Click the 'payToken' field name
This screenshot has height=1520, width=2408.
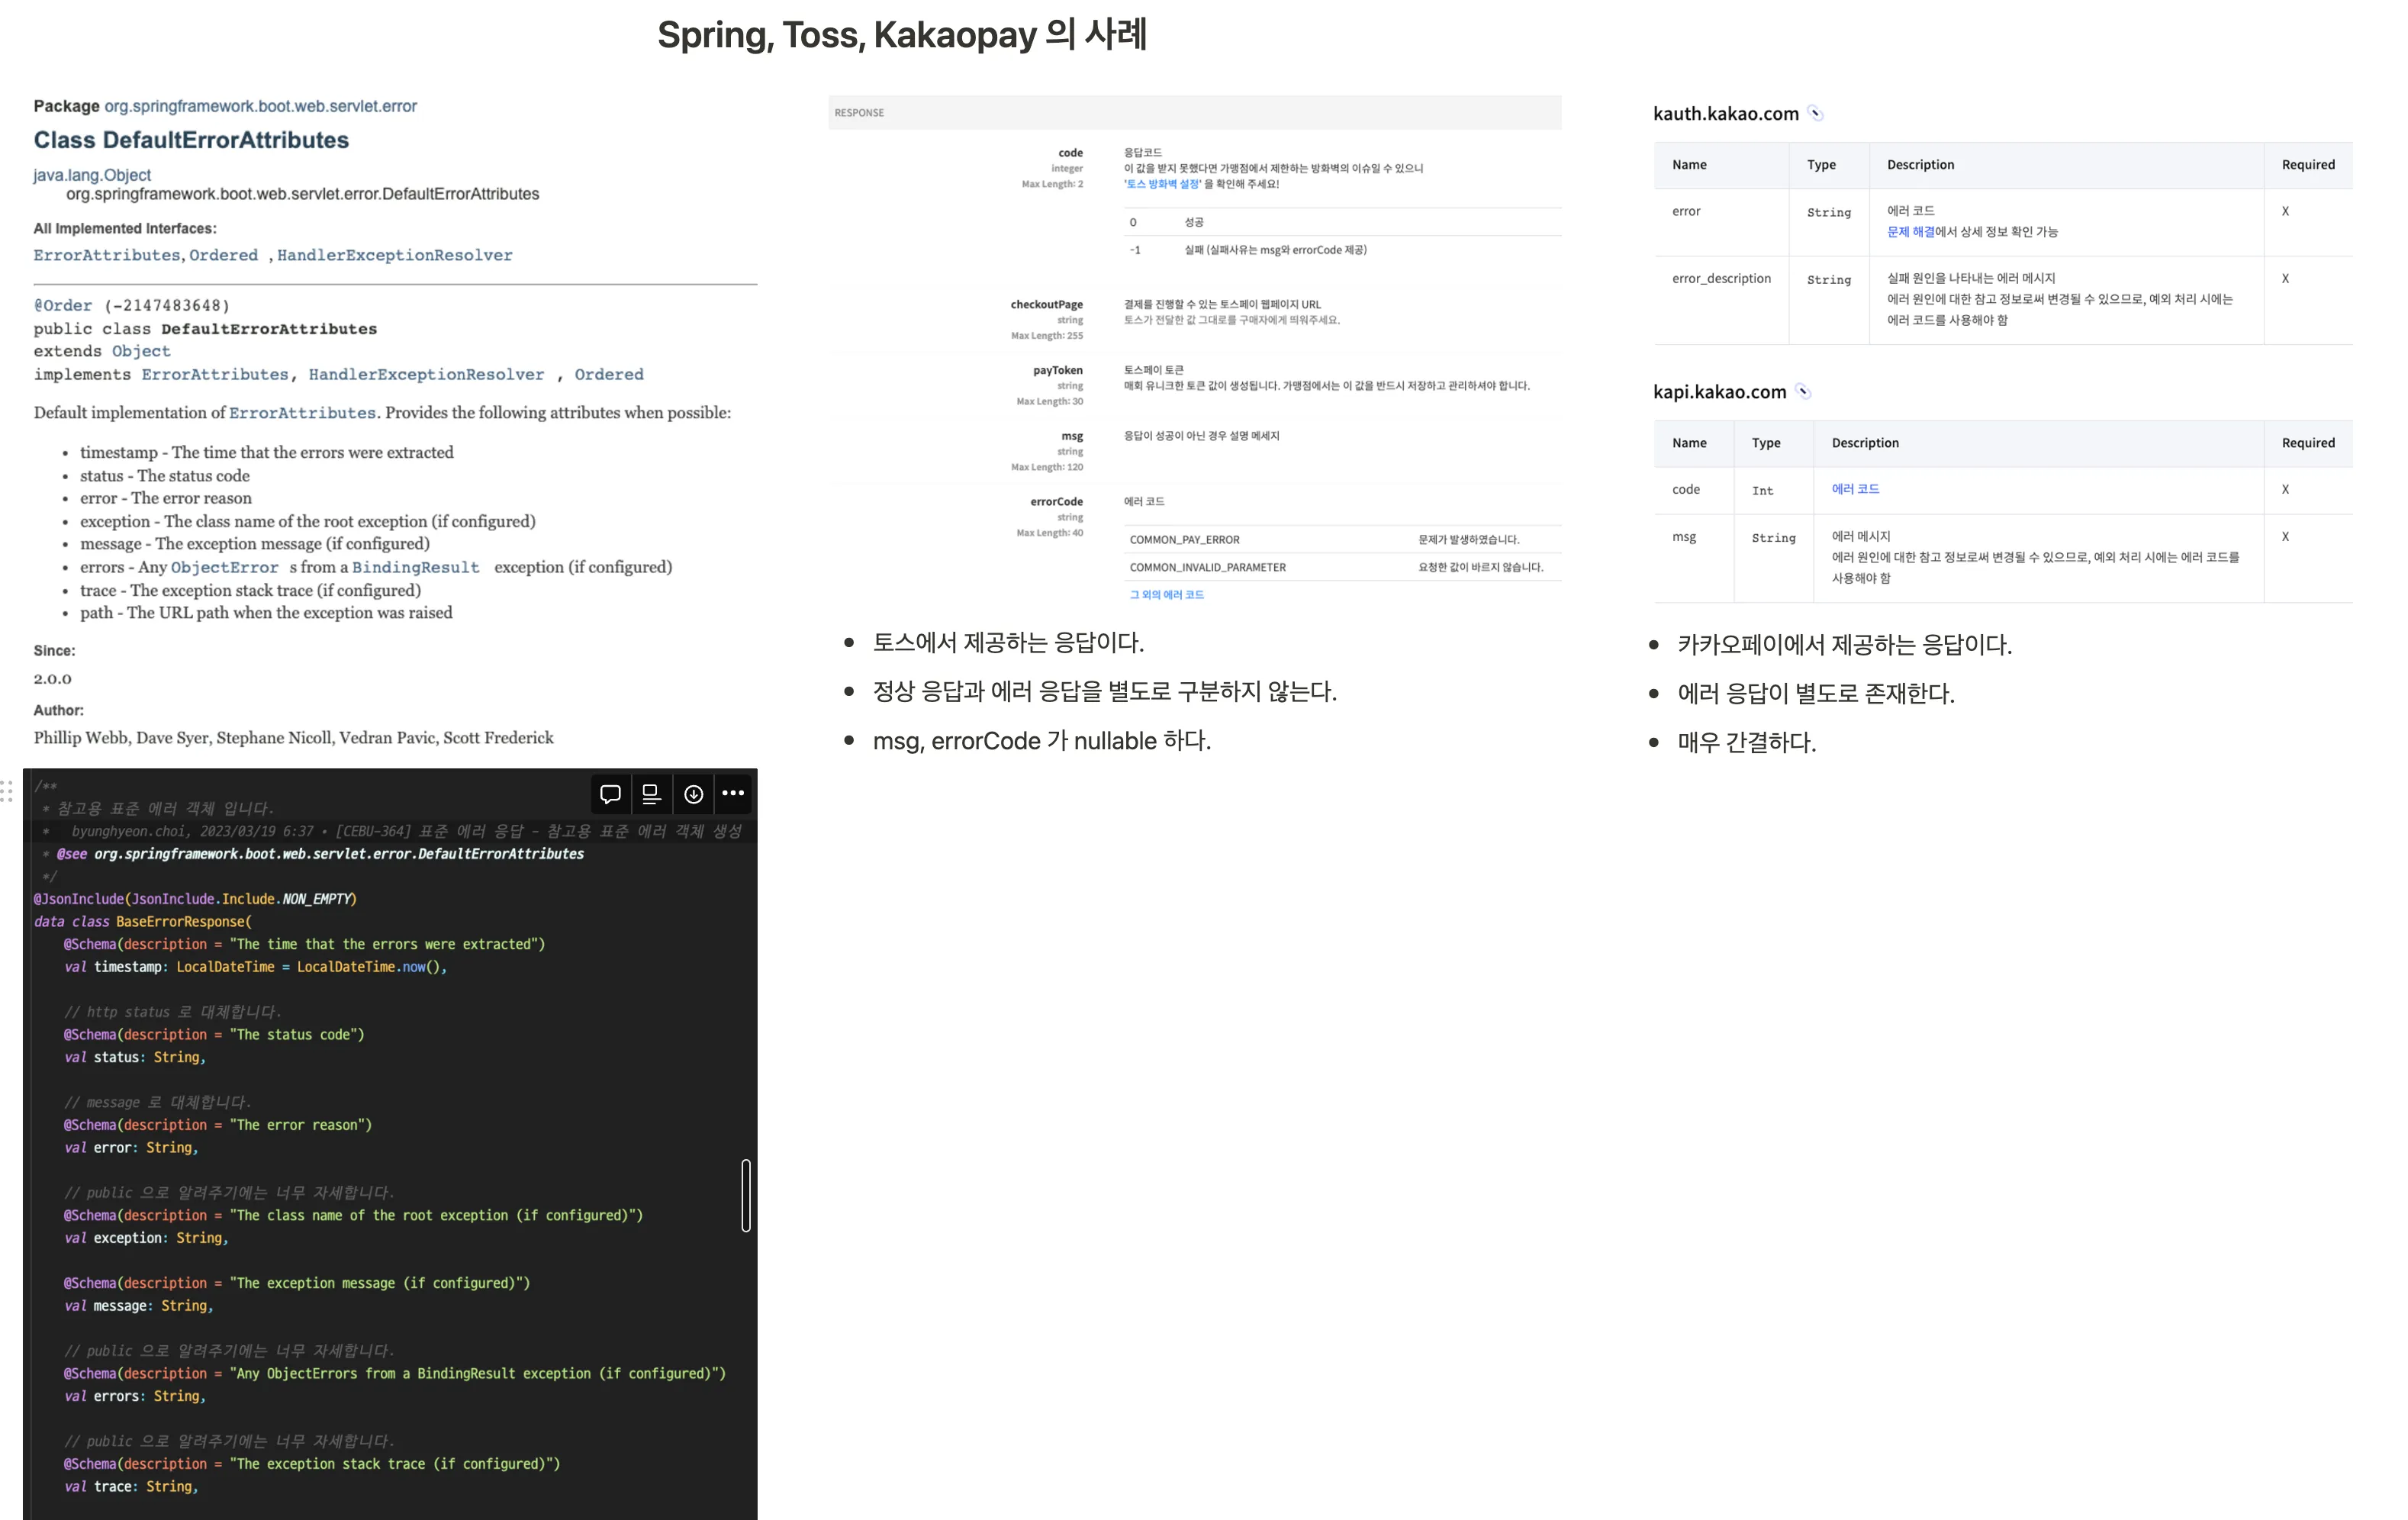[x=1058, y=371]
